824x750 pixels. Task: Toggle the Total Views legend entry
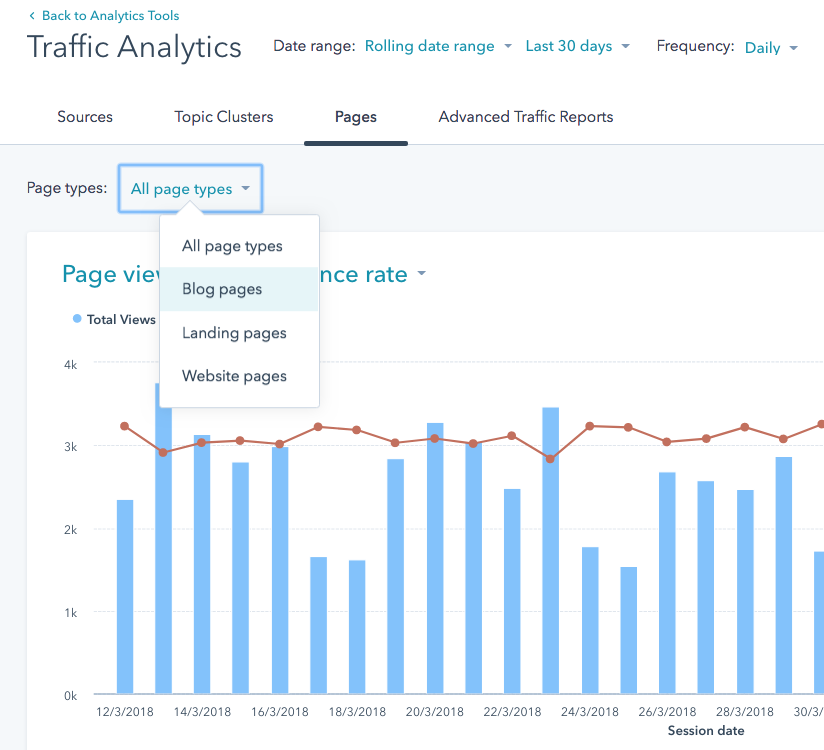click(121, 319)
